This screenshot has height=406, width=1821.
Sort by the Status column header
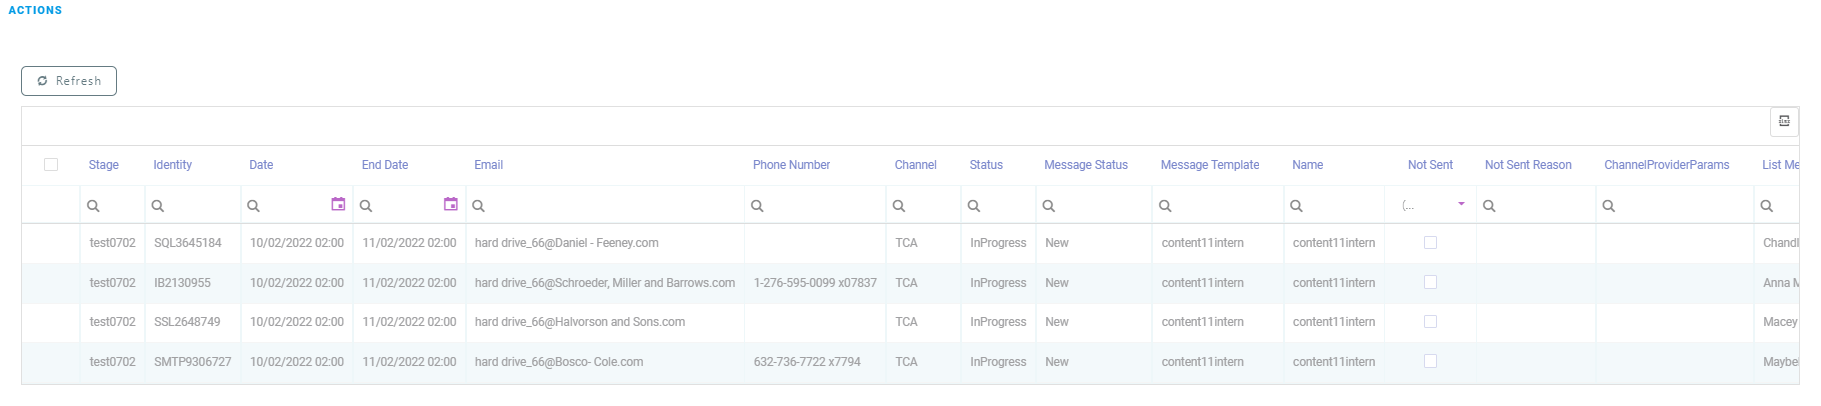[986, 165]
